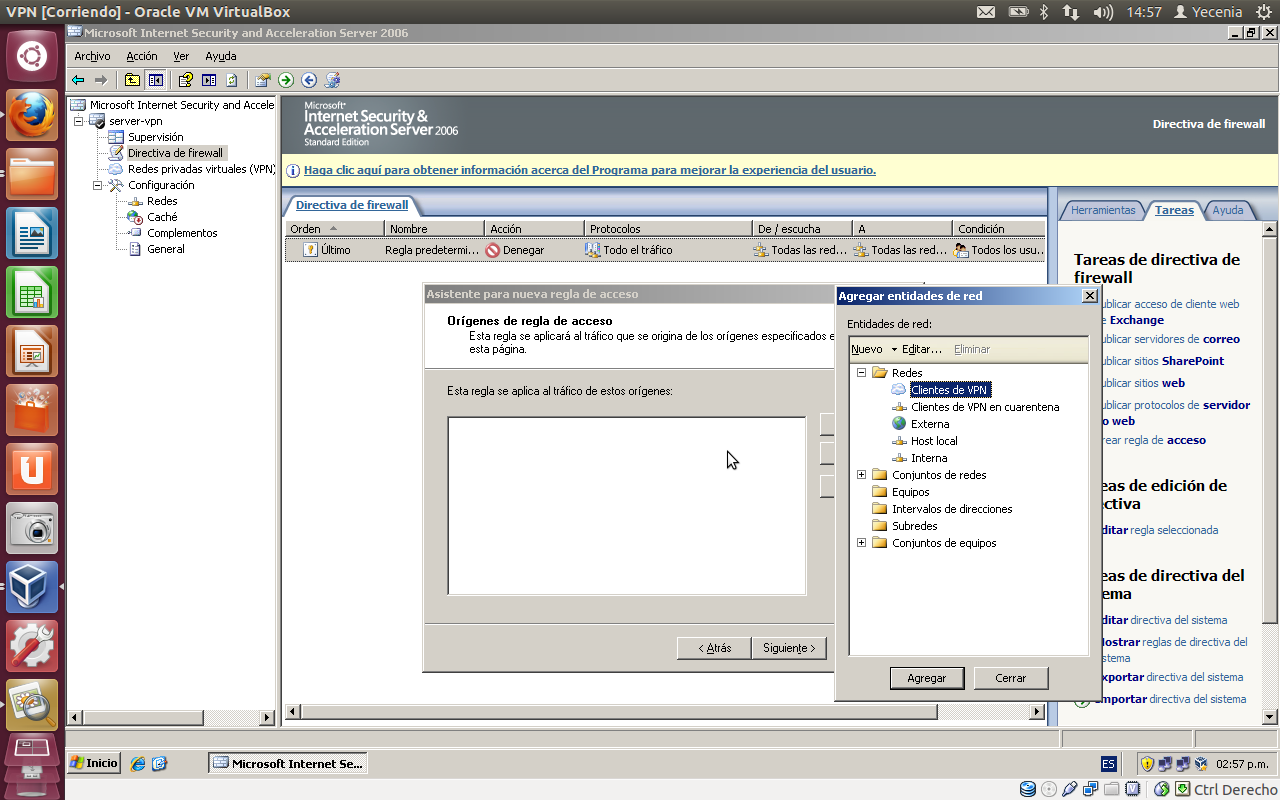Click Microsoft Internet Security taskbar button
The width and height of the screenshot is (1280, 800).
coord(288,763)
